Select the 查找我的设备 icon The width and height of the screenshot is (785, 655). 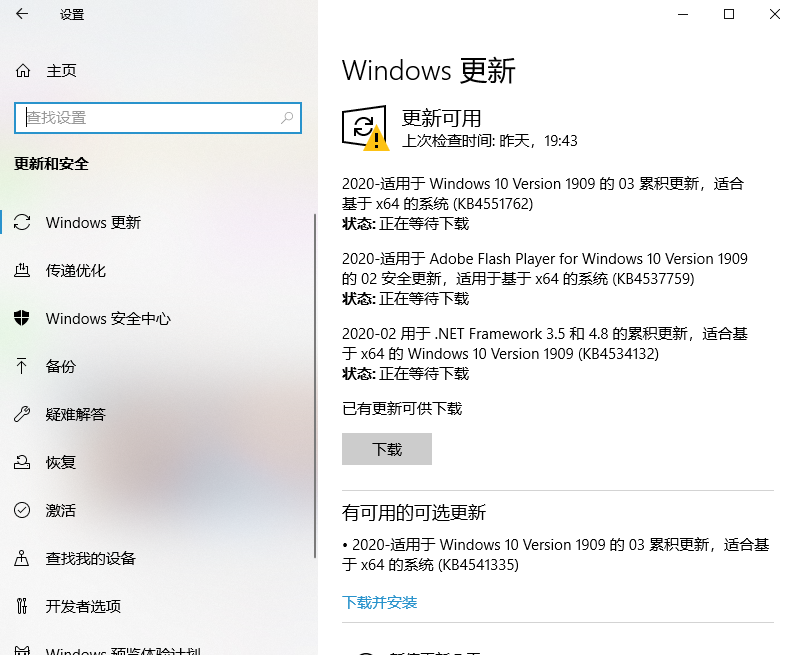pyautogui.click(x=22, y=558)
